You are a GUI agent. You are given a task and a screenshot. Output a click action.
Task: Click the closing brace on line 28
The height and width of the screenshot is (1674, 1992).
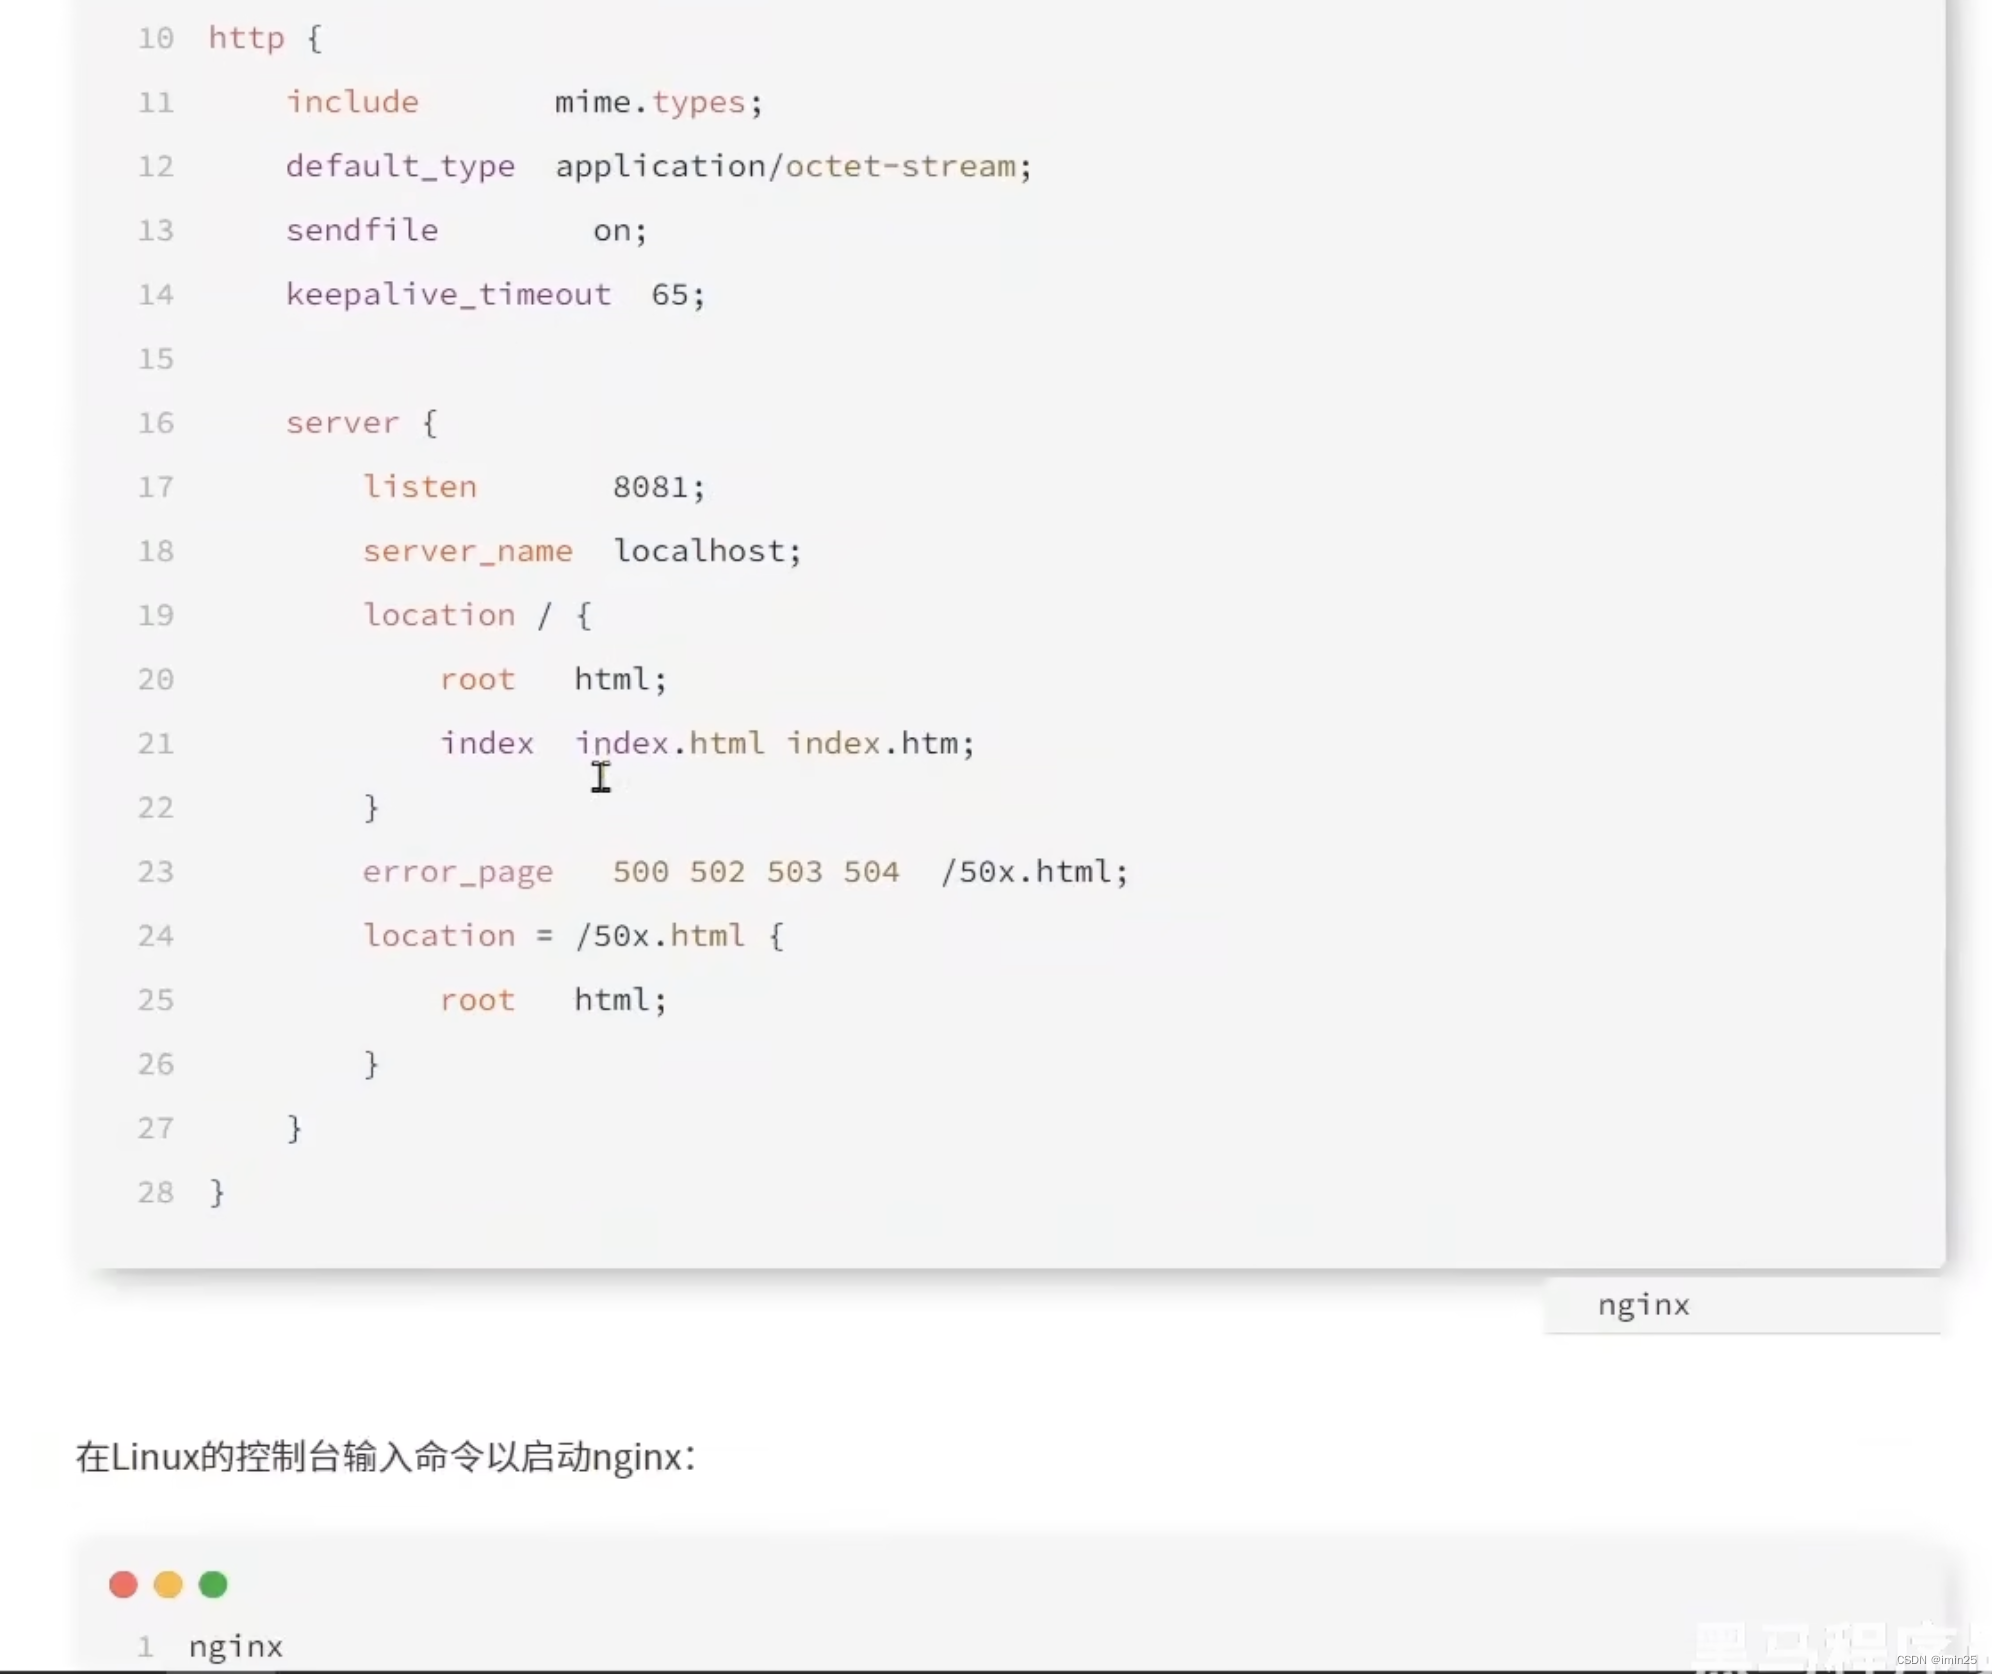pyautogui.click(x=217, y=1193)
